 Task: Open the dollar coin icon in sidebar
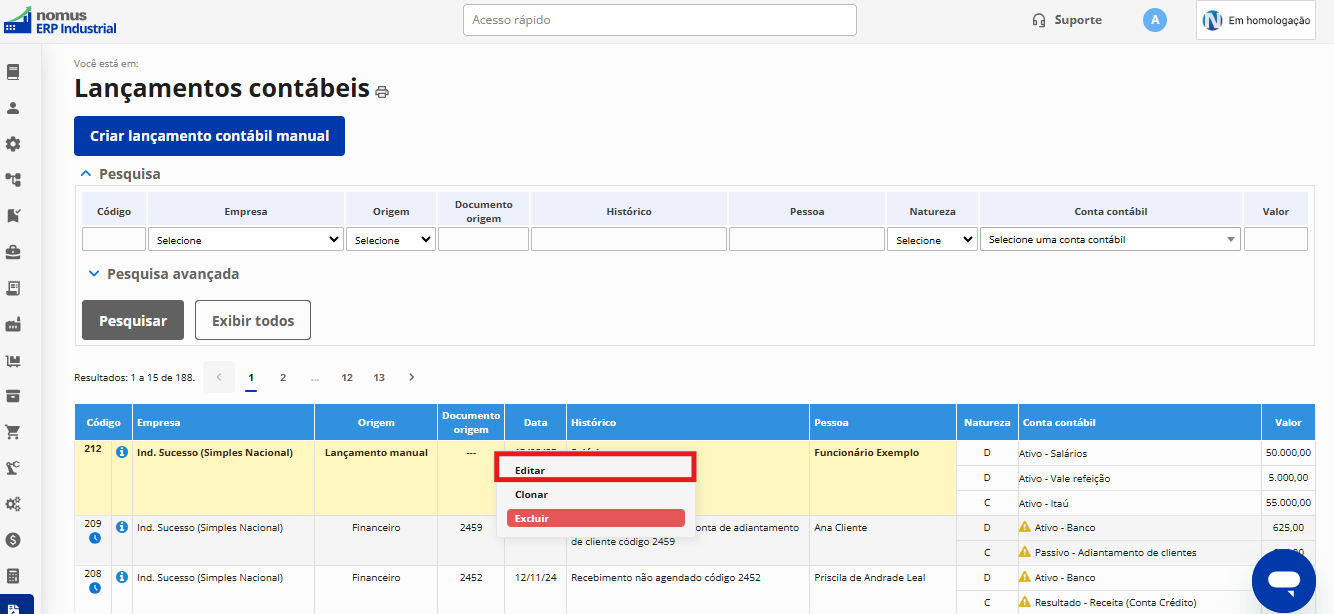(13, 540)
